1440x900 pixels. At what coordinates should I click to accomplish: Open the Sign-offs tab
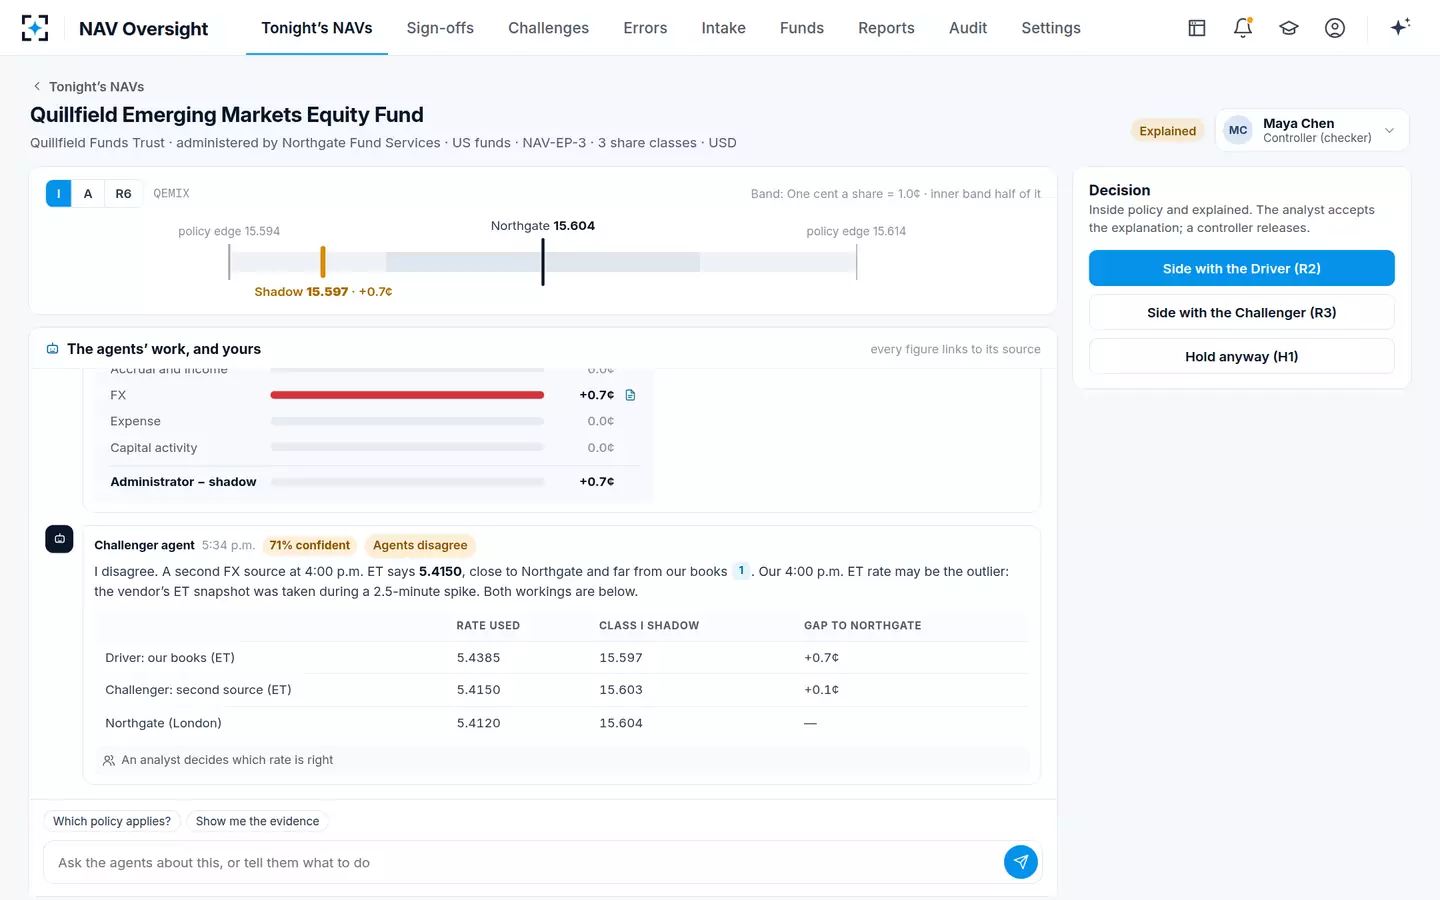440,28
